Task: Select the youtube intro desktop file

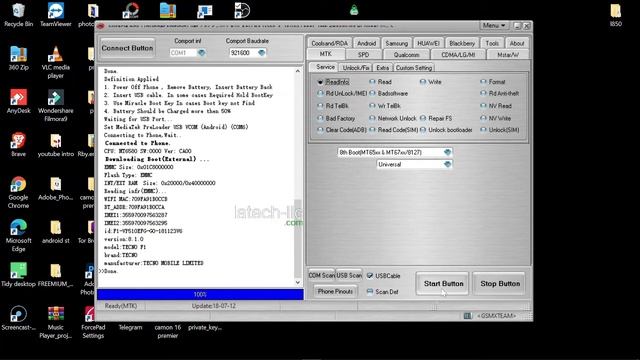Action: (x=56, y=145)
